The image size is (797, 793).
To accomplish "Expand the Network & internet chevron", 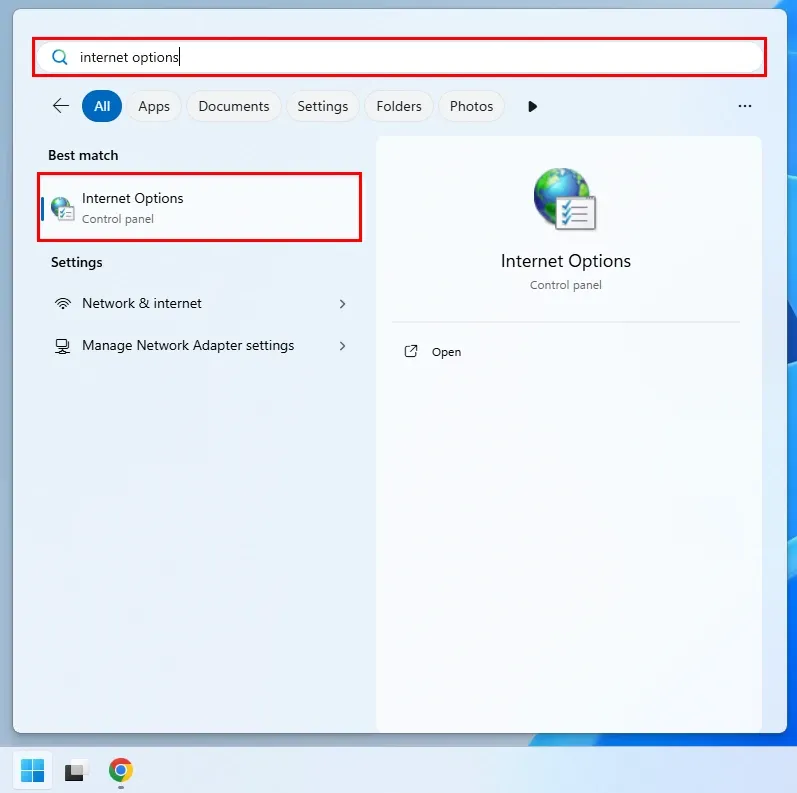I will pos(342,304).
